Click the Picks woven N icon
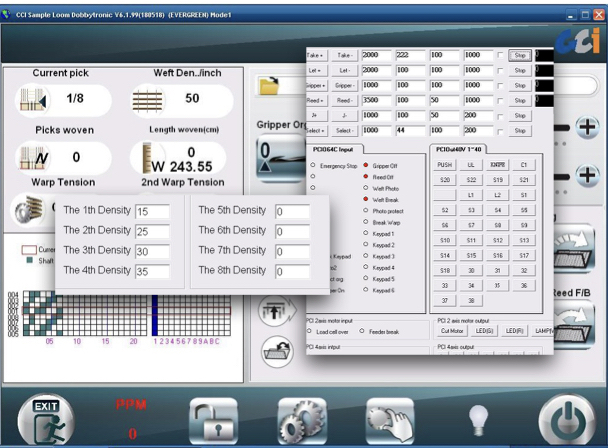 point(34,158)
